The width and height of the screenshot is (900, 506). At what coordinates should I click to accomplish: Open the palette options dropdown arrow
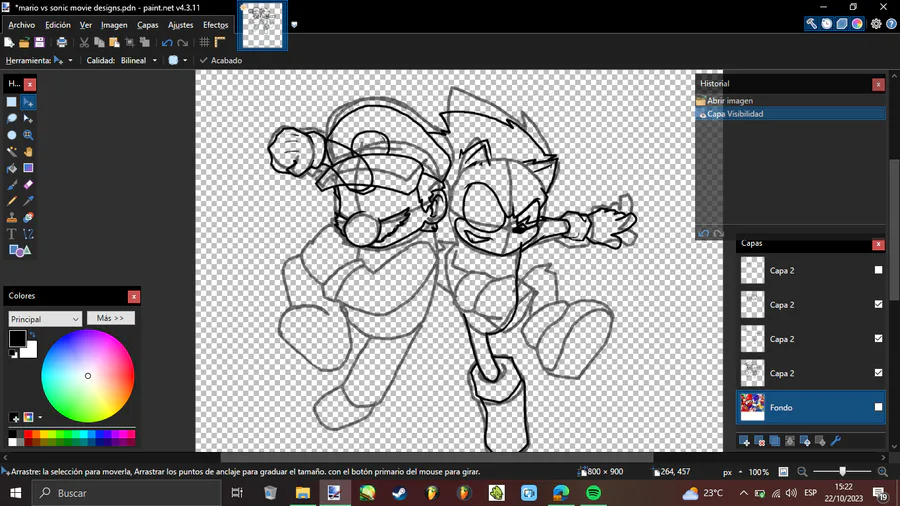pos(40,417)
